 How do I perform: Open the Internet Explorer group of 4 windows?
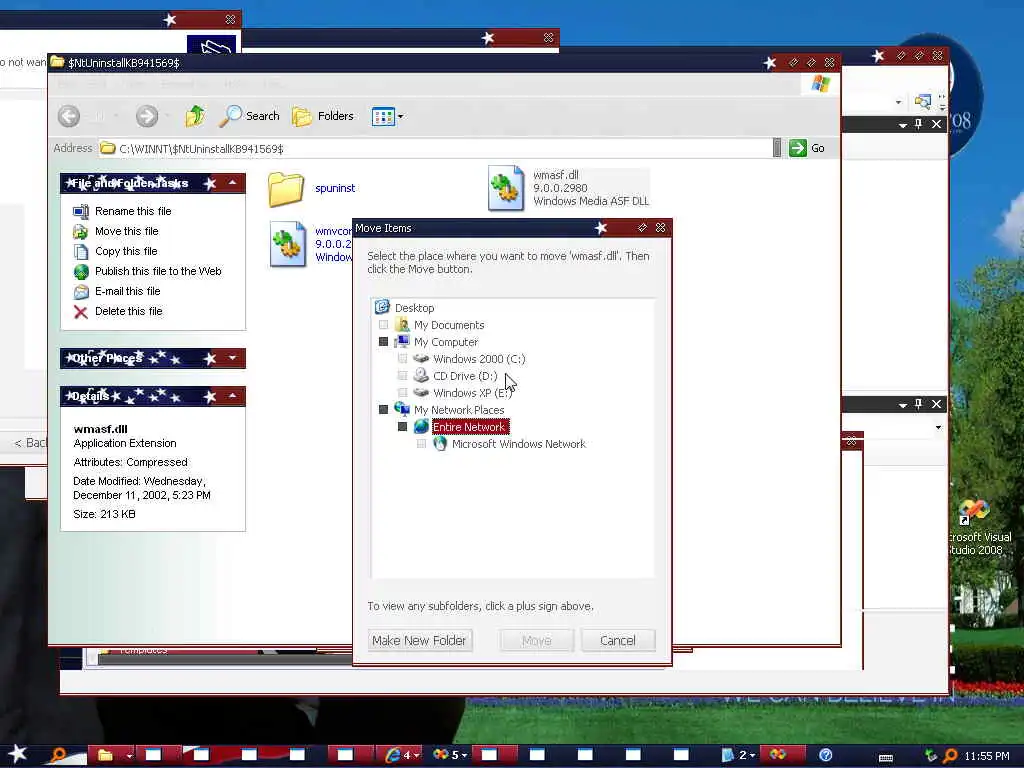[x=400, y=755]
